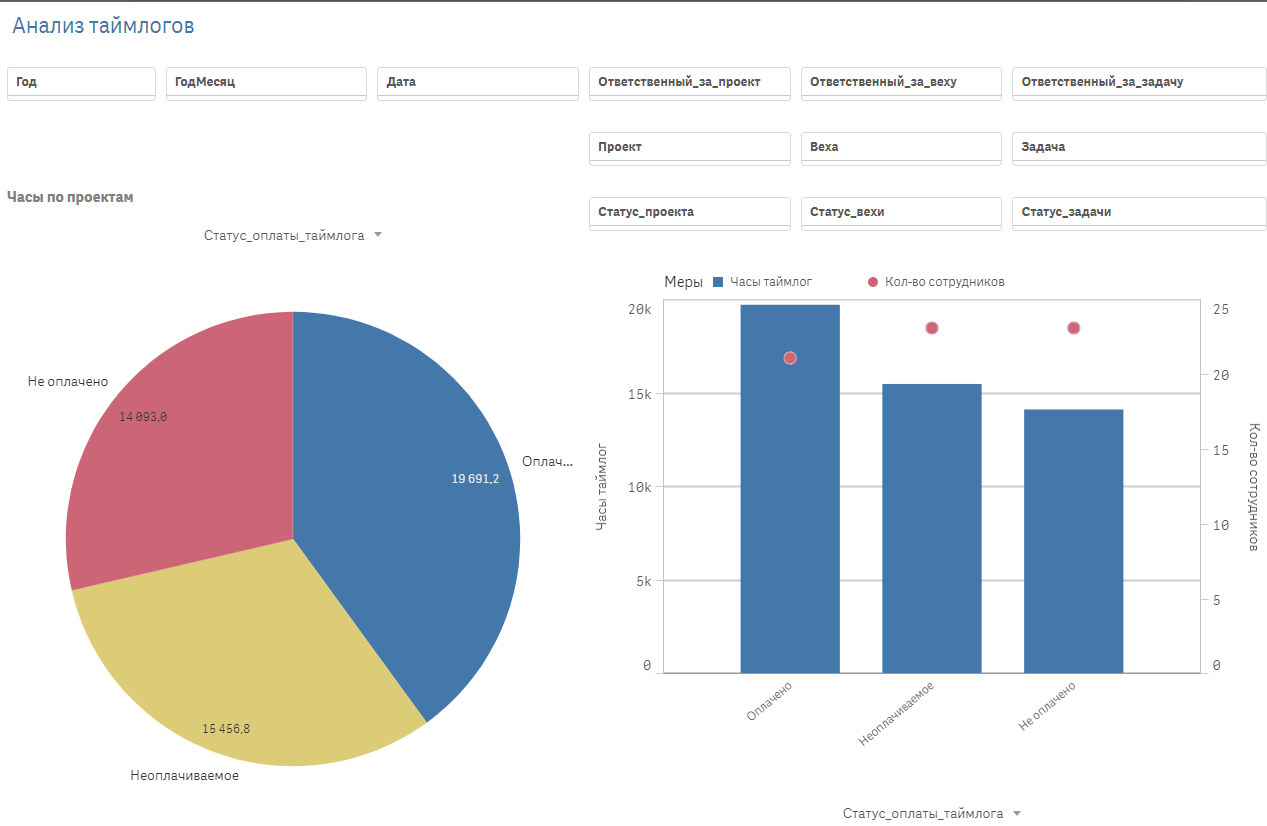Screen dimensions: 1267x826
Task: Click the Ответственный_за_задачу filter
Action: 1138,83
